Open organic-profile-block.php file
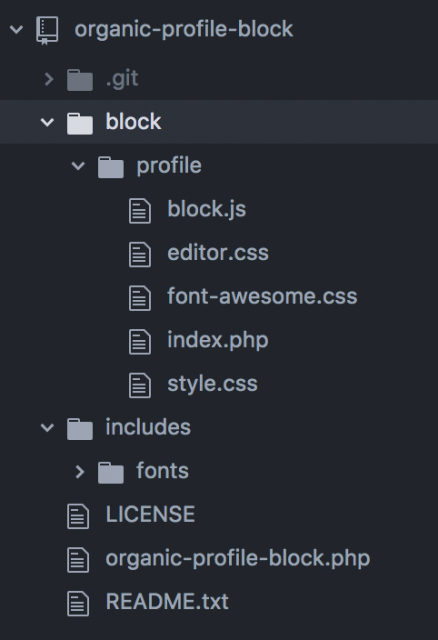This screenshot has height=640, width=438. (238, 558)
